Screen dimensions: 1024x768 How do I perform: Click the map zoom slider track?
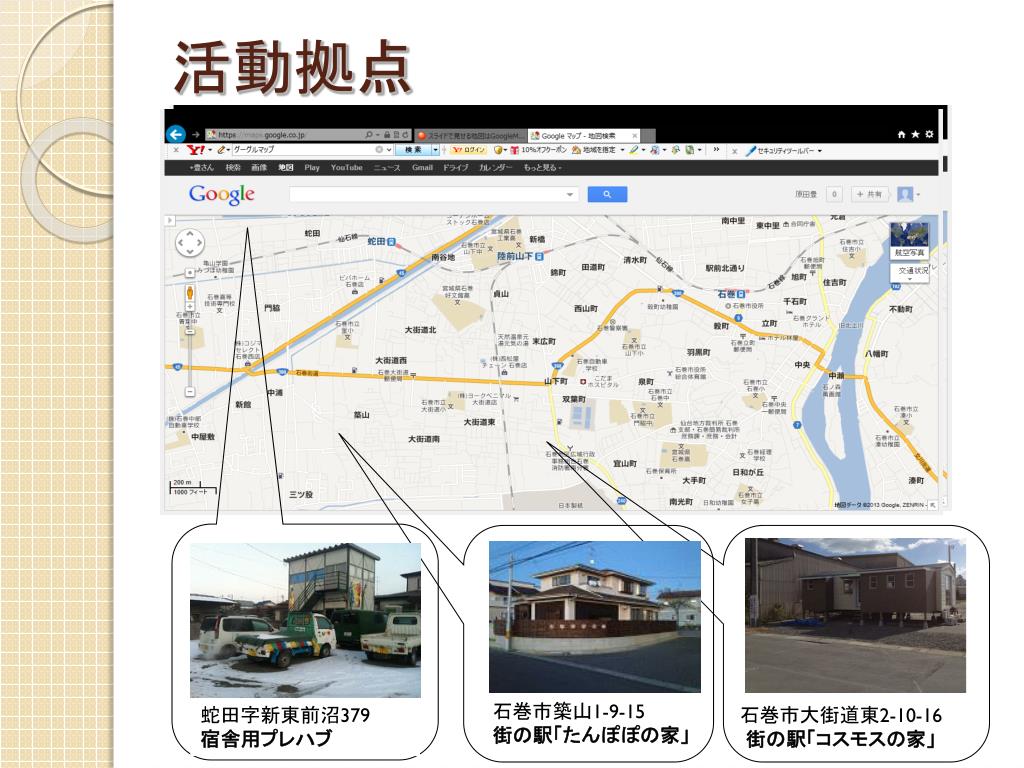(189, 349)
